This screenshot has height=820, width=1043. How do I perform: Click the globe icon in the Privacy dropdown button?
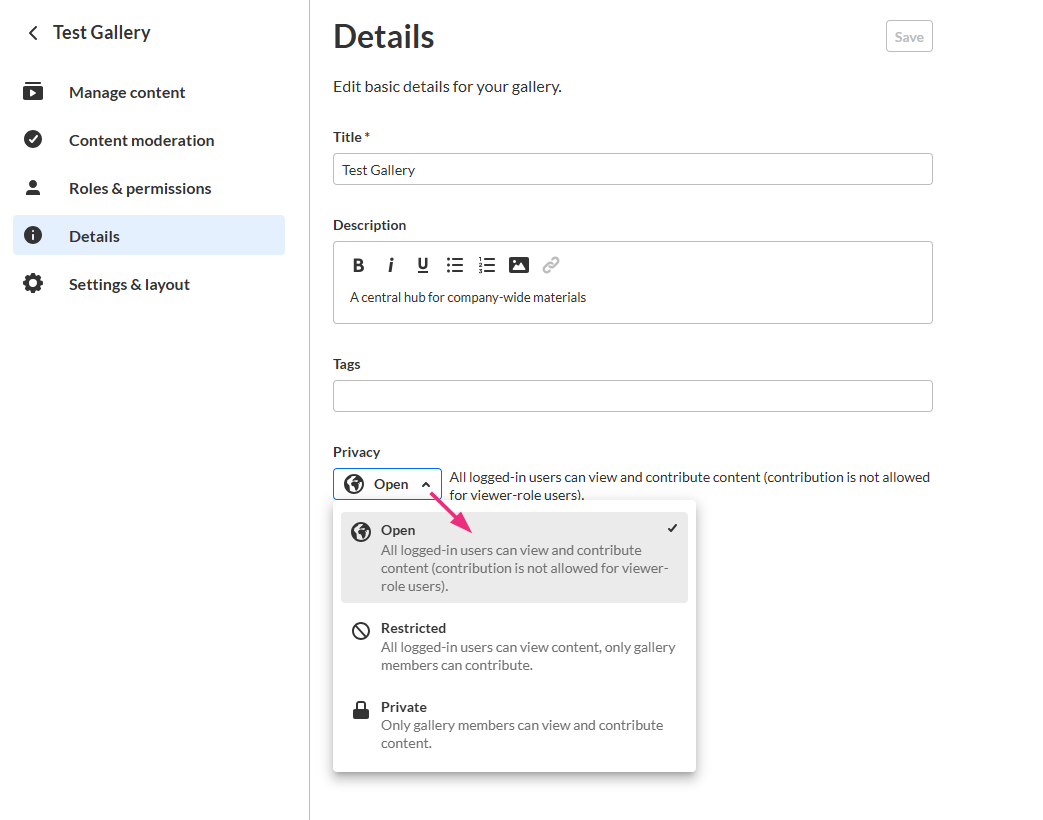pos(354,484)
